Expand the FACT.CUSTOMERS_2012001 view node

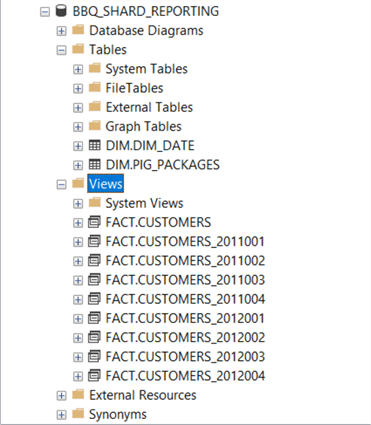[78, 319]
